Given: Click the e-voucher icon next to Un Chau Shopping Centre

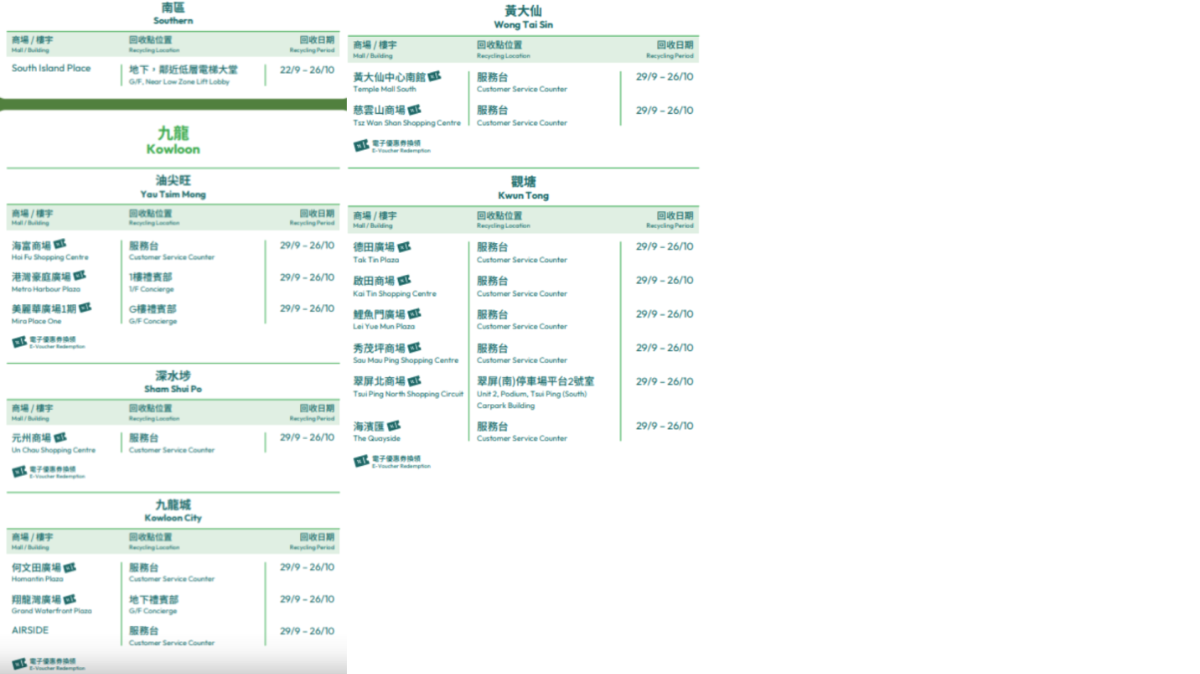Looking at the screenshot, I should [x=60, y=437].
